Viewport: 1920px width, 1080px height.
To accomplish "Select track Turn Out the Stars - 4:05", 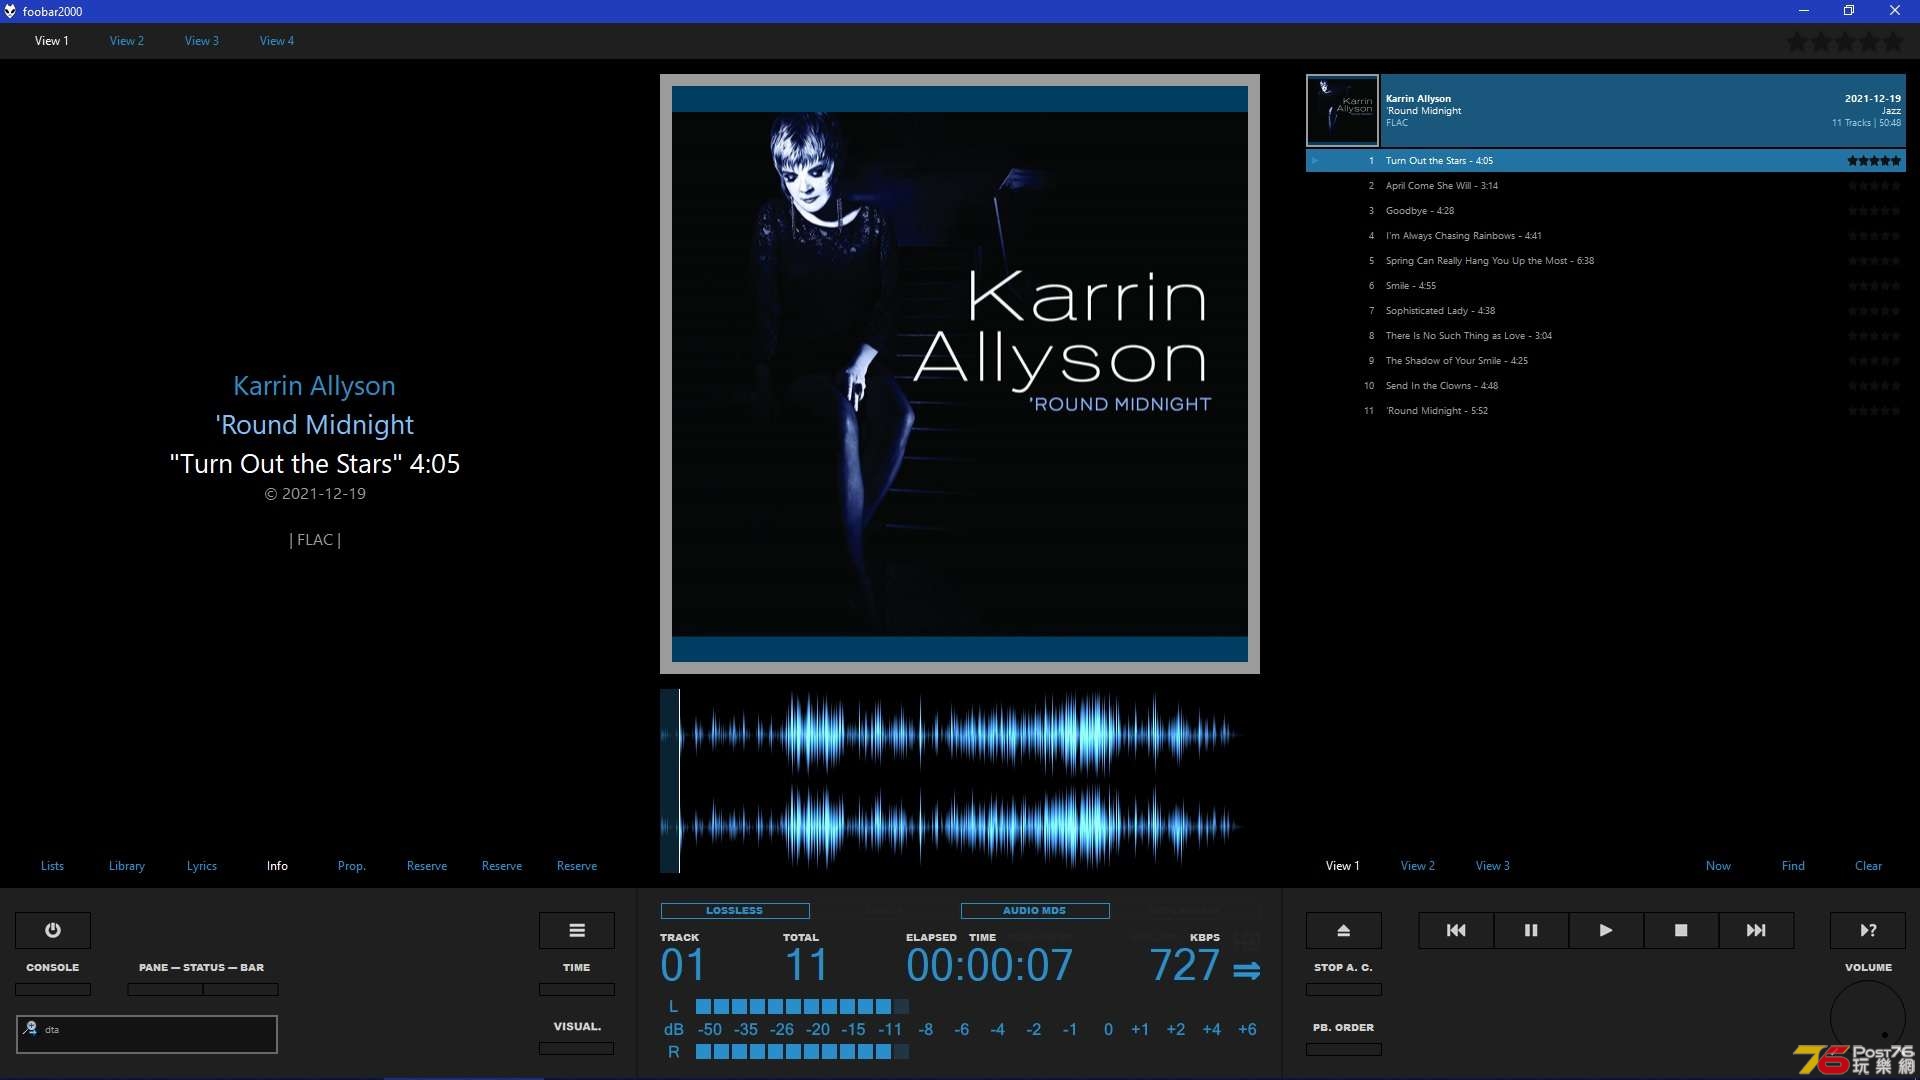I will pos(1606,160).
